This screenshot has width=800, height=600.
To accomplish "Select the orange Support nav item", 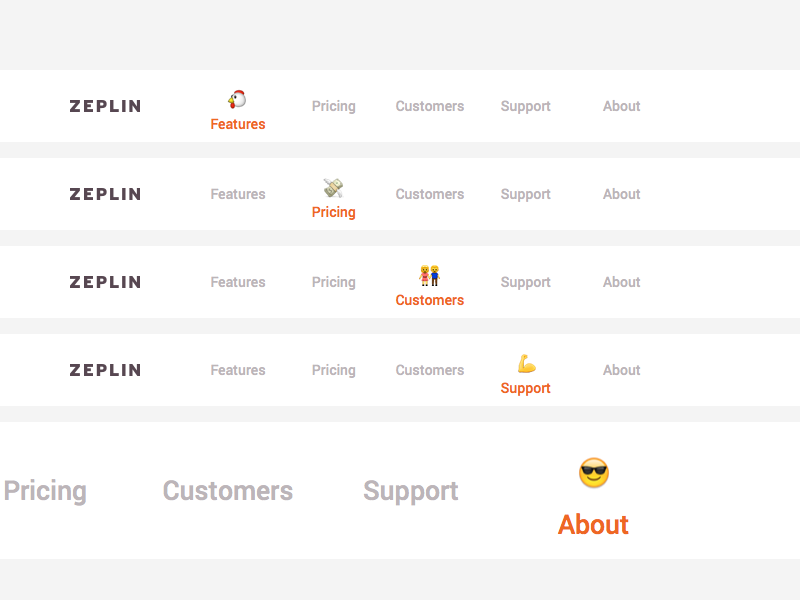I will click(x=525, y=388).
